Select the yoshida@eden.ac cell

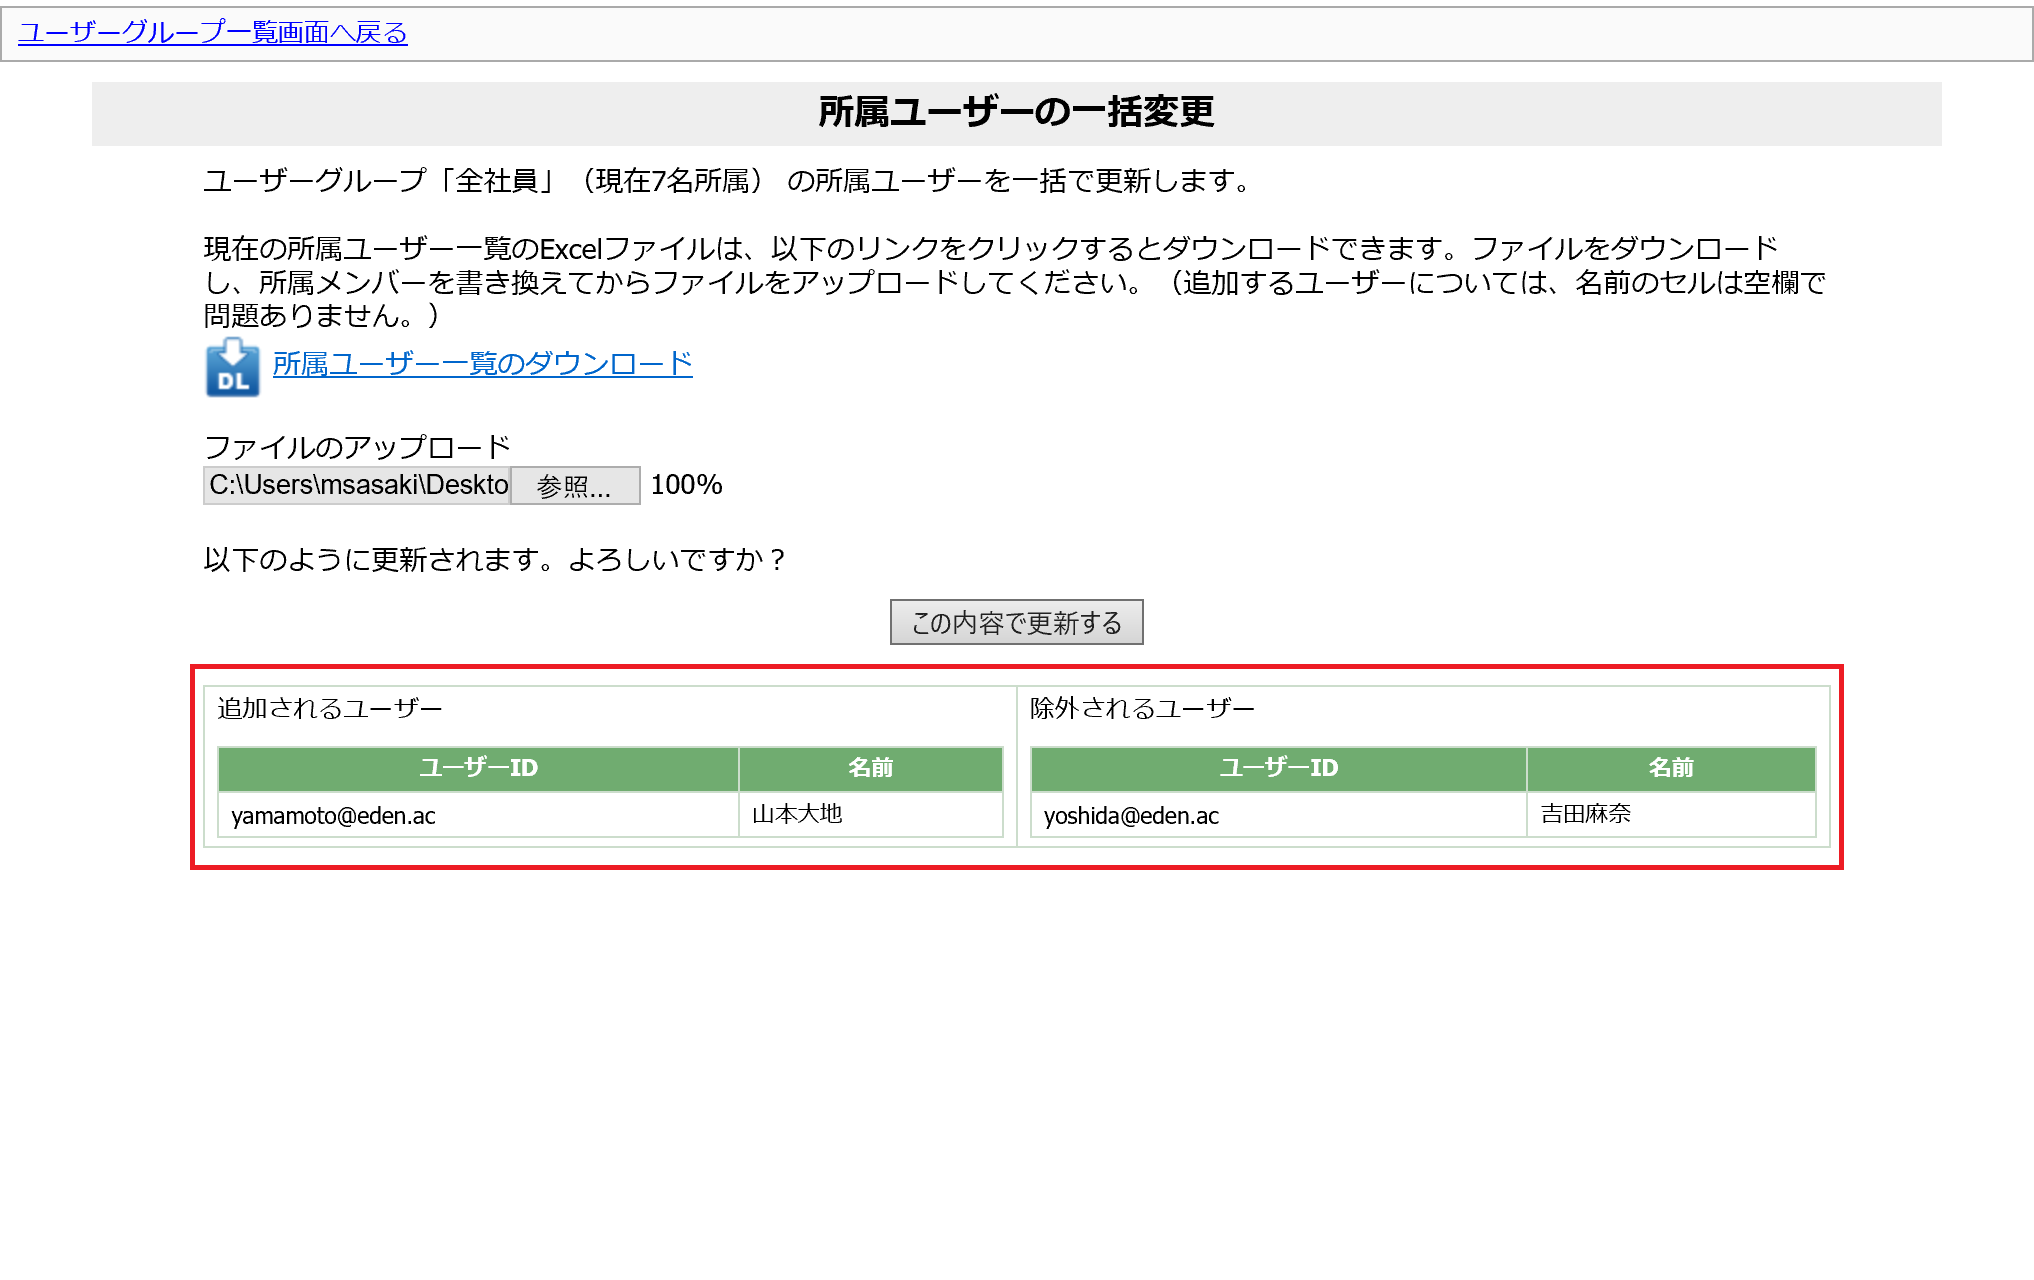[1278, 815]
